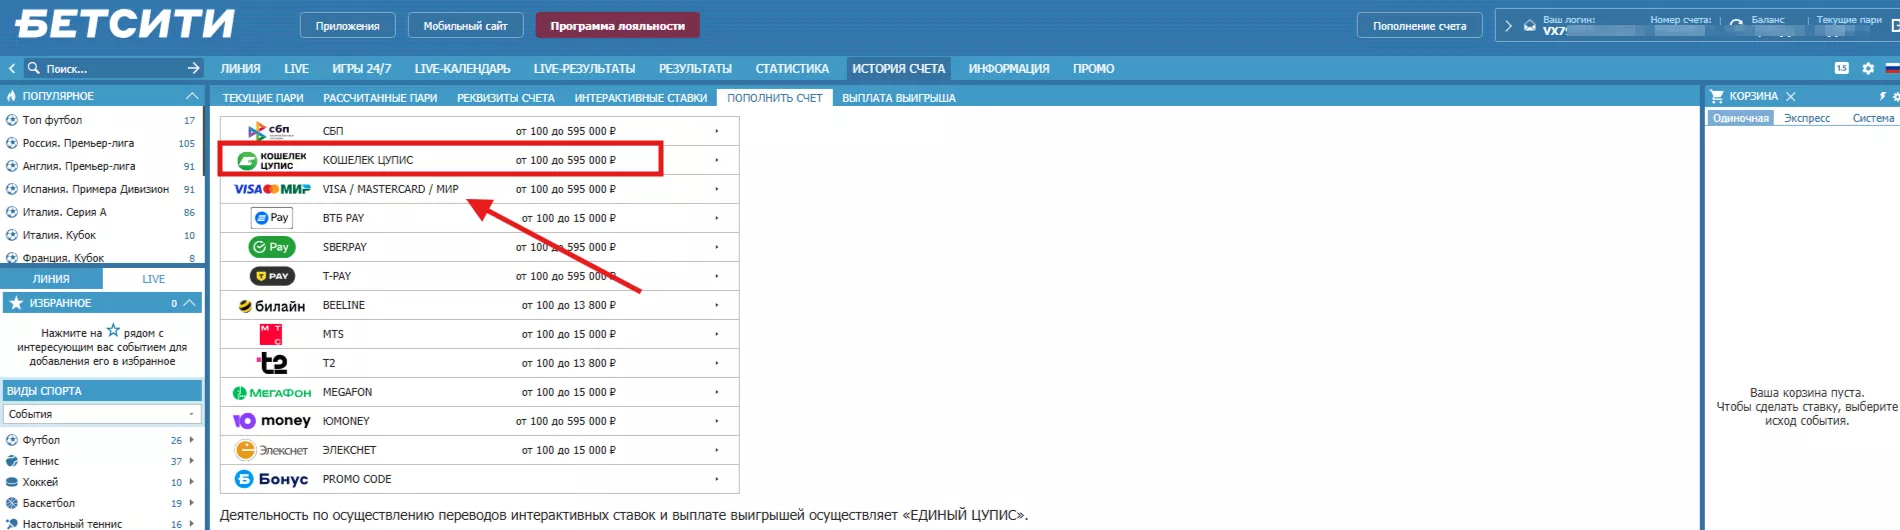Open РЕЗУЛЬТАТЫ in the main menu
1900x530 pixels.
point(695,69)
